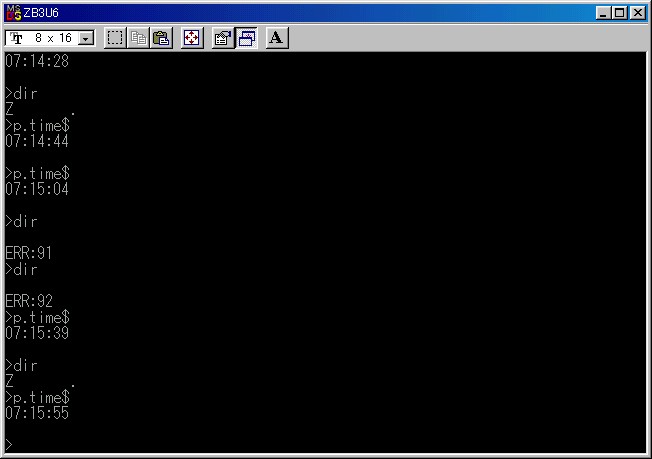The image size is (652, 459).
Task: Click the >dir line above ERR:92
Action: pos(21,269)
